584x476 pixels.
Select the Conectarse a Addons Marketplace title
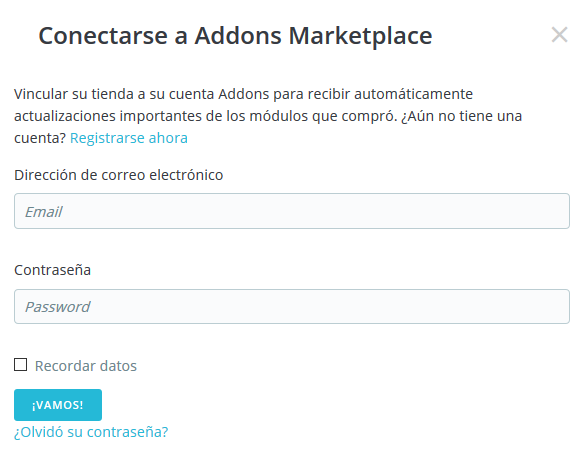click(x=235, y=36)
